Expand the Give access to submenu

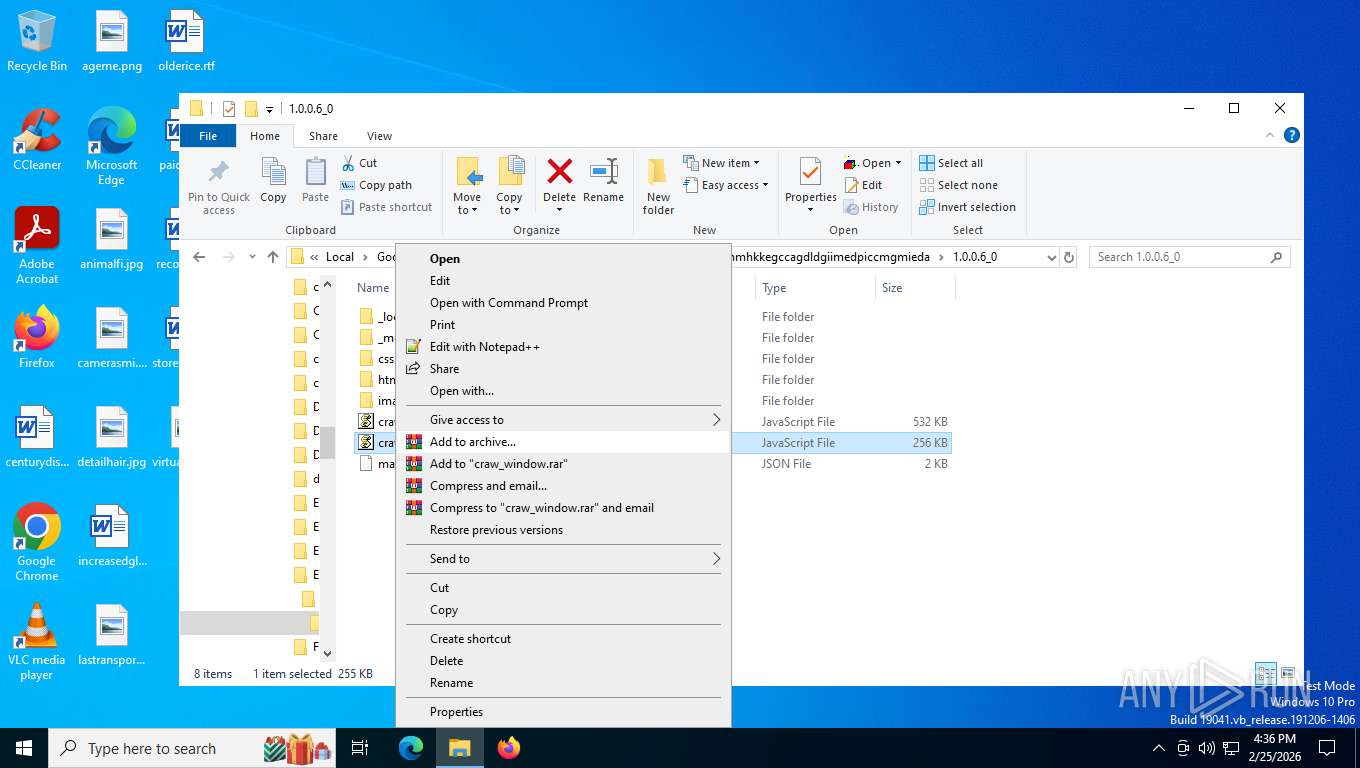pos(564,420)
